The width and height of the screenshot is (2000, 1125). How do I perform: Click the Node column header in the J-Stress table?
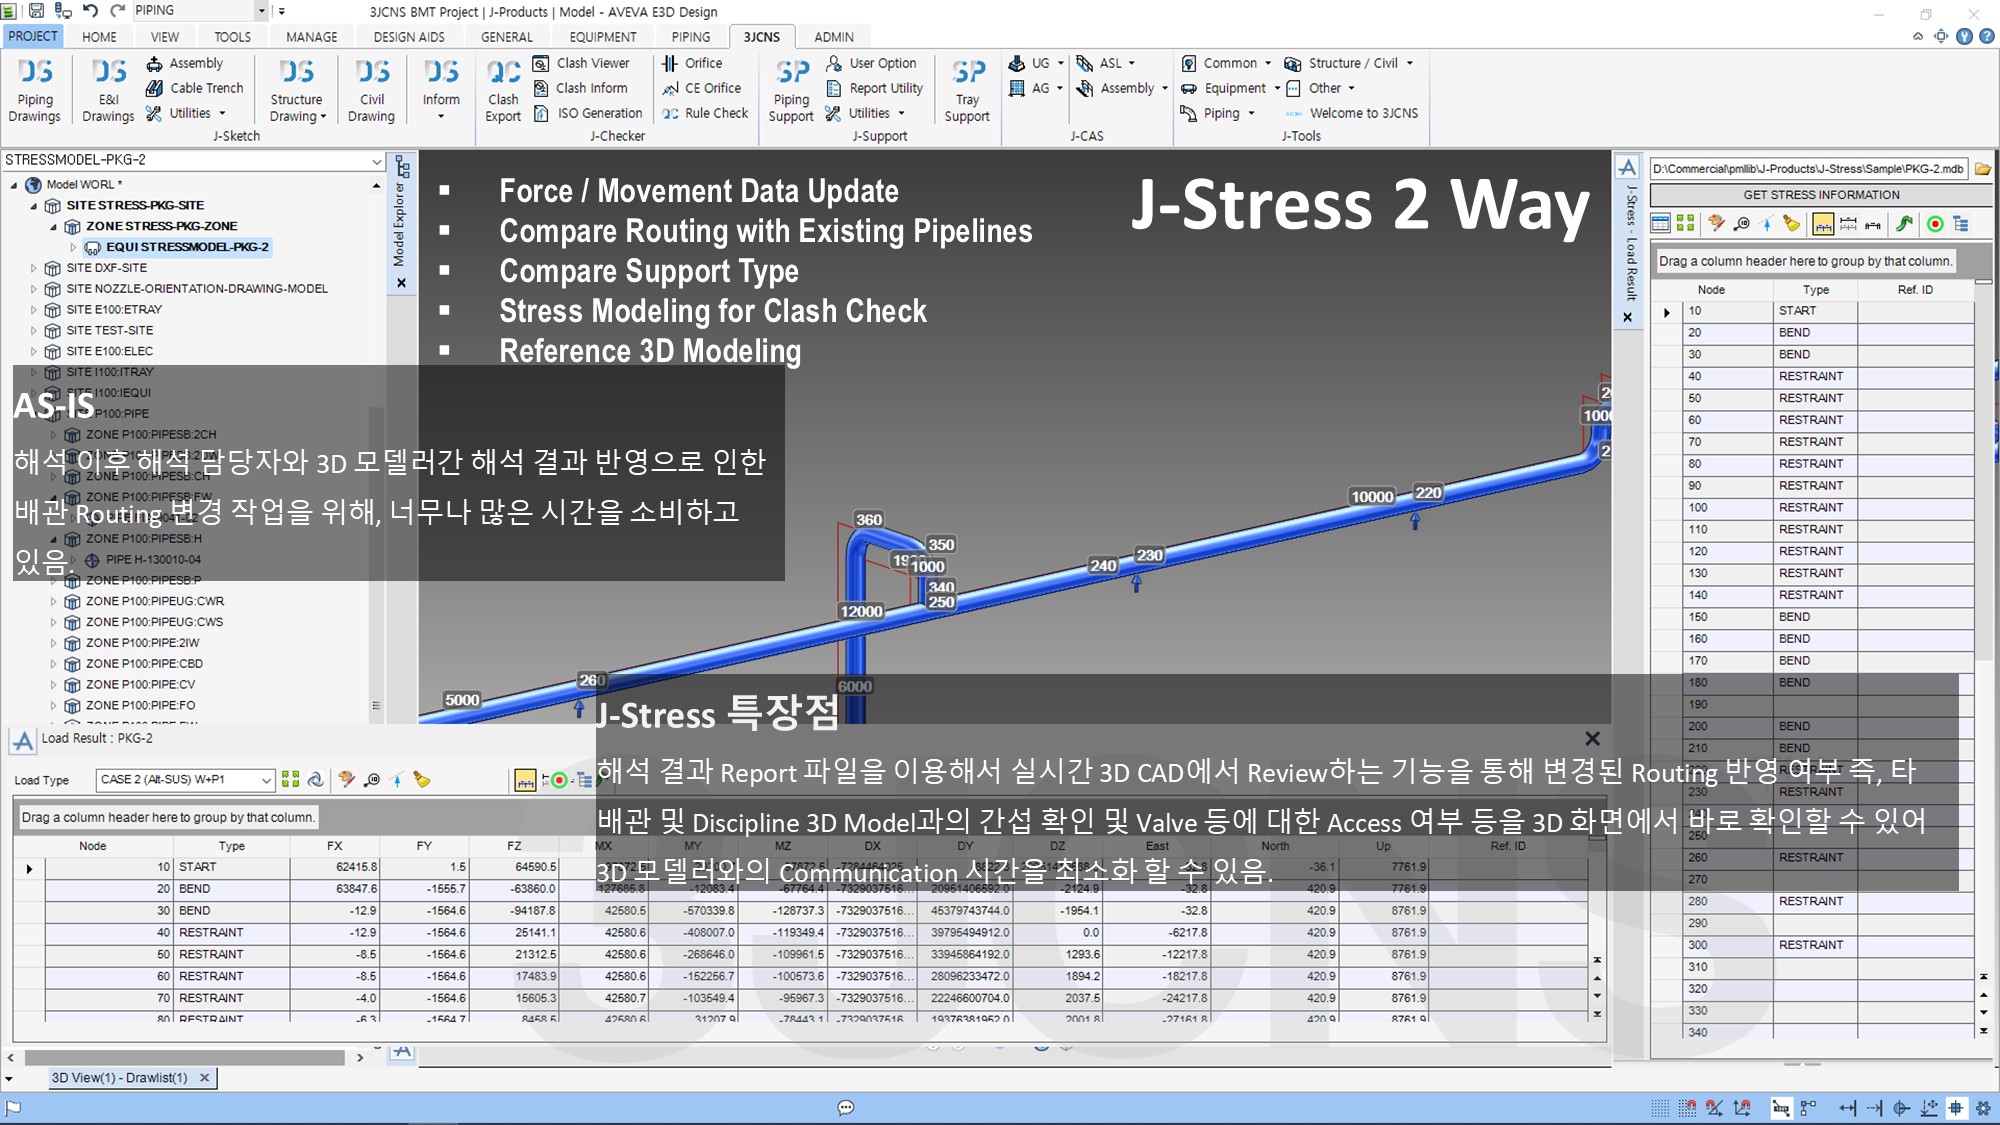(x=1711, y=290)
